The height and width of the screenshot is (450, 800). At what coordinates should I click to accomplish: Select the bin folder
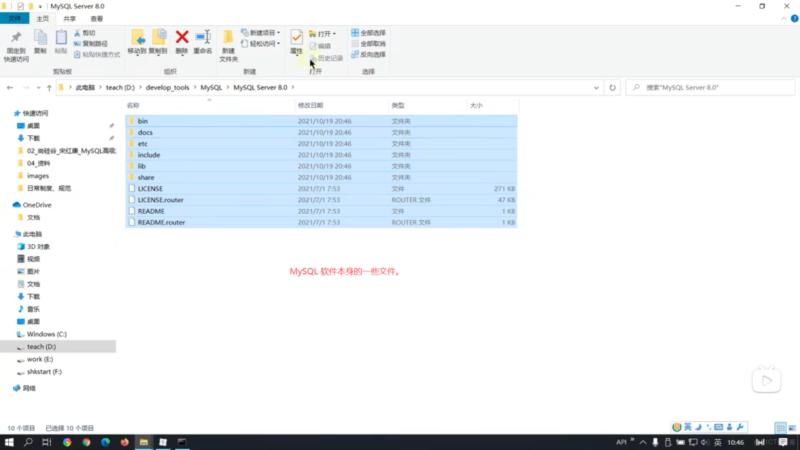point(321,121)
